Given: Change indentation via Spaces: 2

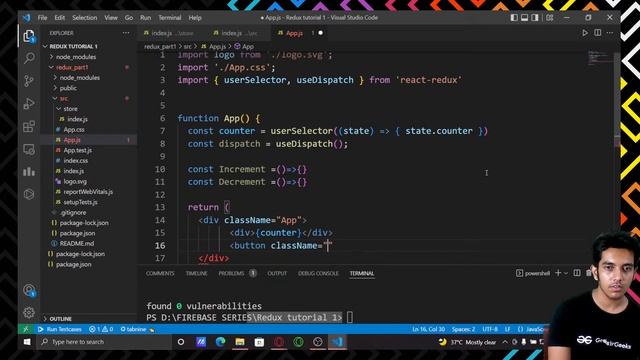Looking at the screenshot, I should pos(464,329).
